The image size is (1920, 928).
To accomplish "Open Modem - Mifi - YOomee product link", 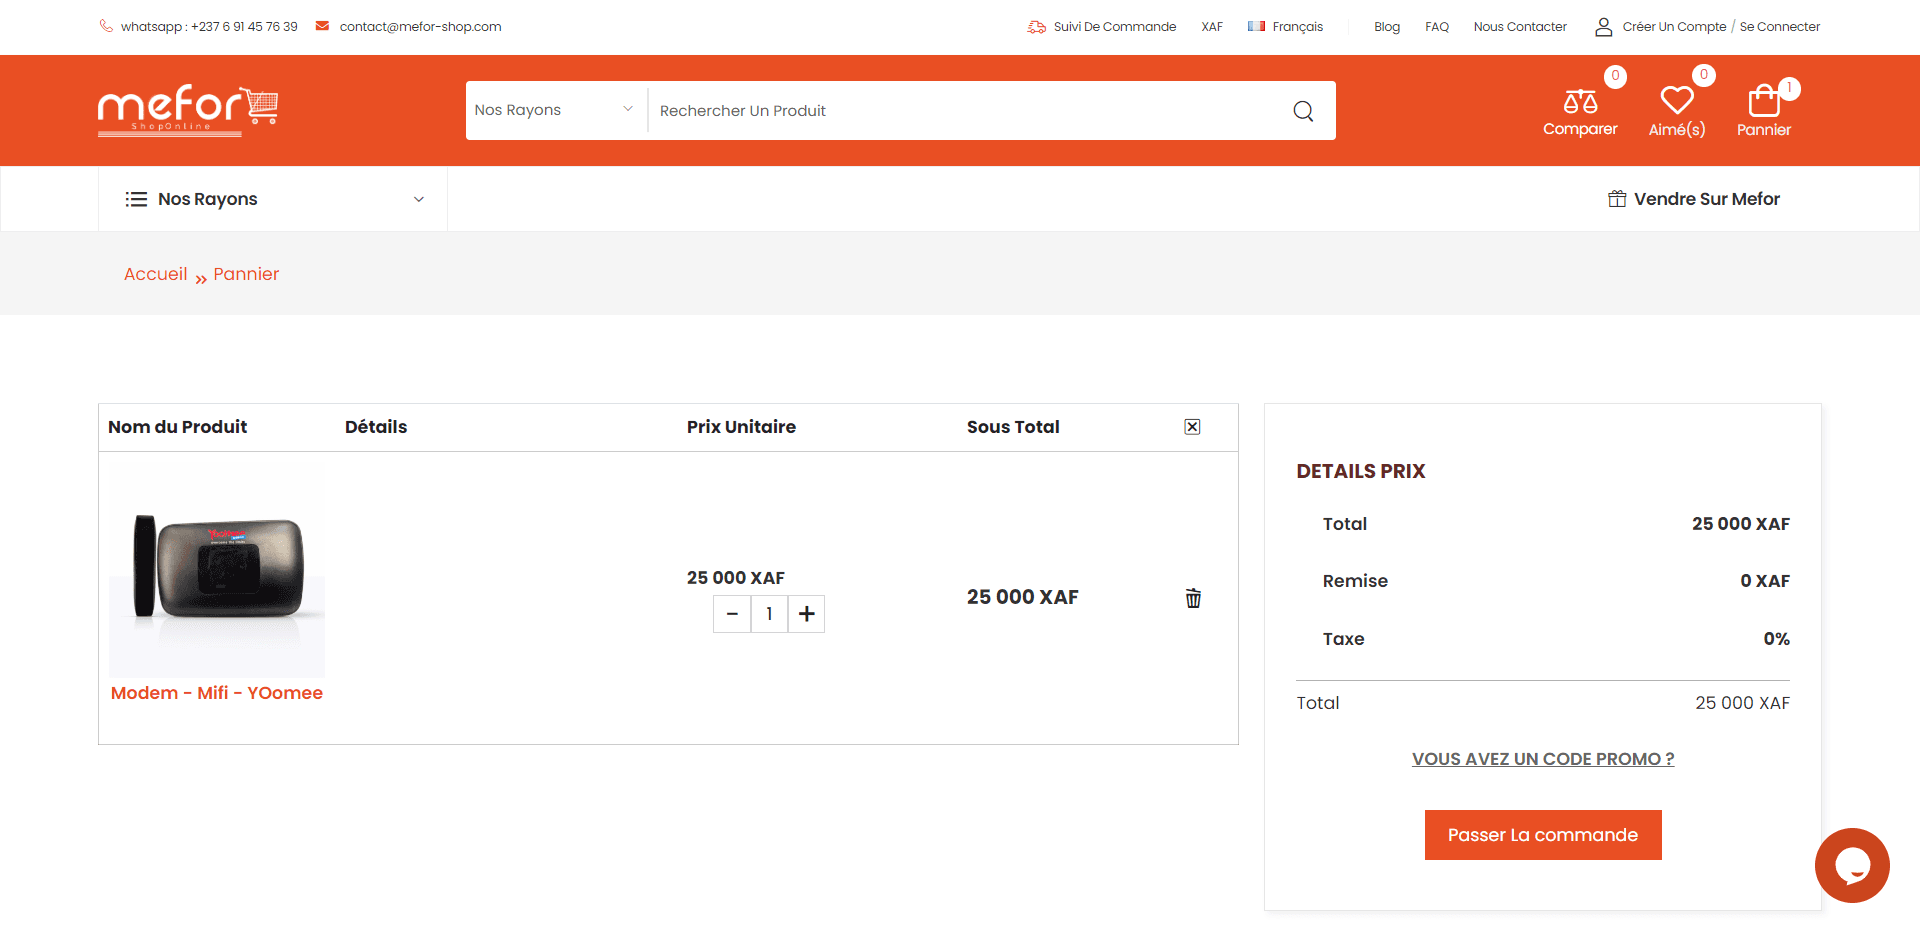I will (x=217, y=693).
